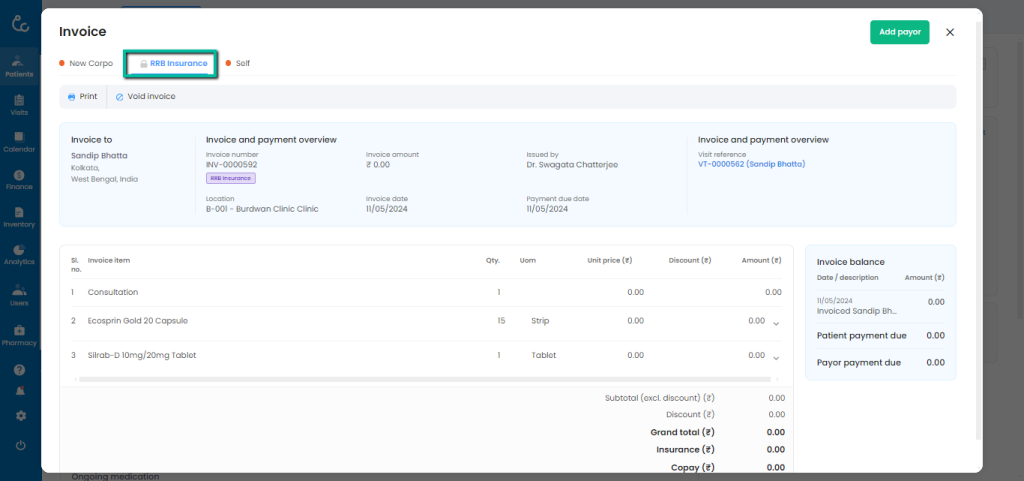Viewport: 1024px width, 481px height.
Task: Open the Users sidebar icon
Action: (19, 293)
